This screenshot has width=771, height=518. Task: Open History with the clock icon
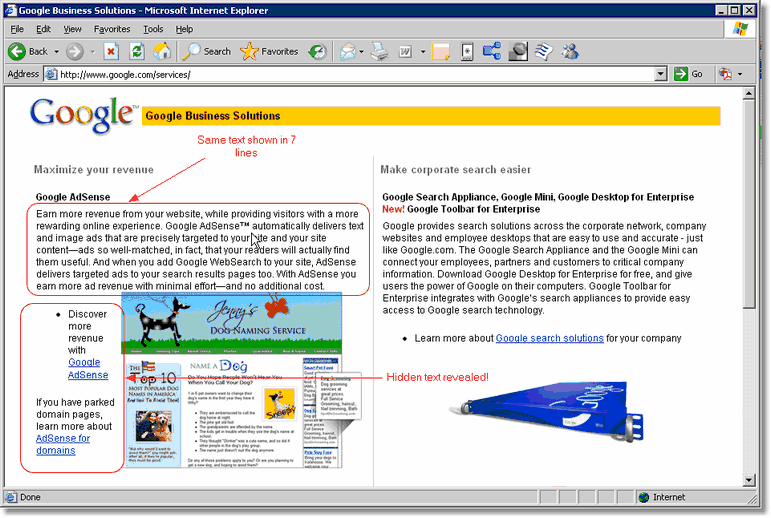coord(318,51)
